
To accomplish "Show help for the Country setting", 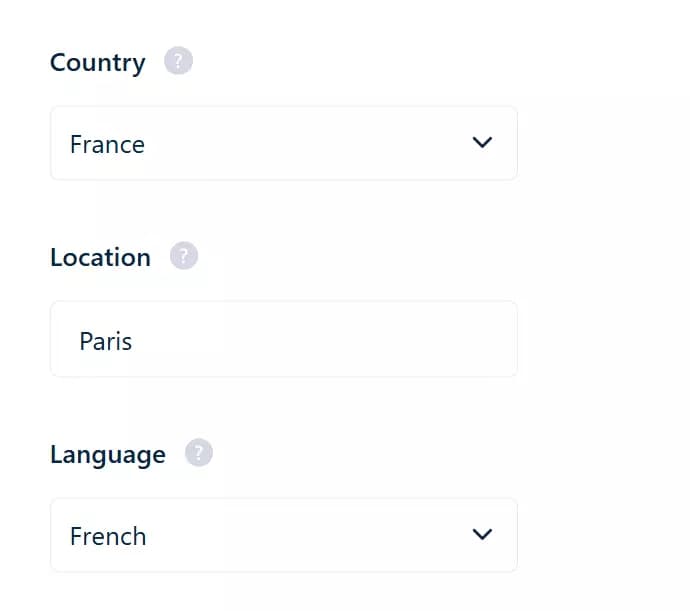I will (x=178, y=62).
